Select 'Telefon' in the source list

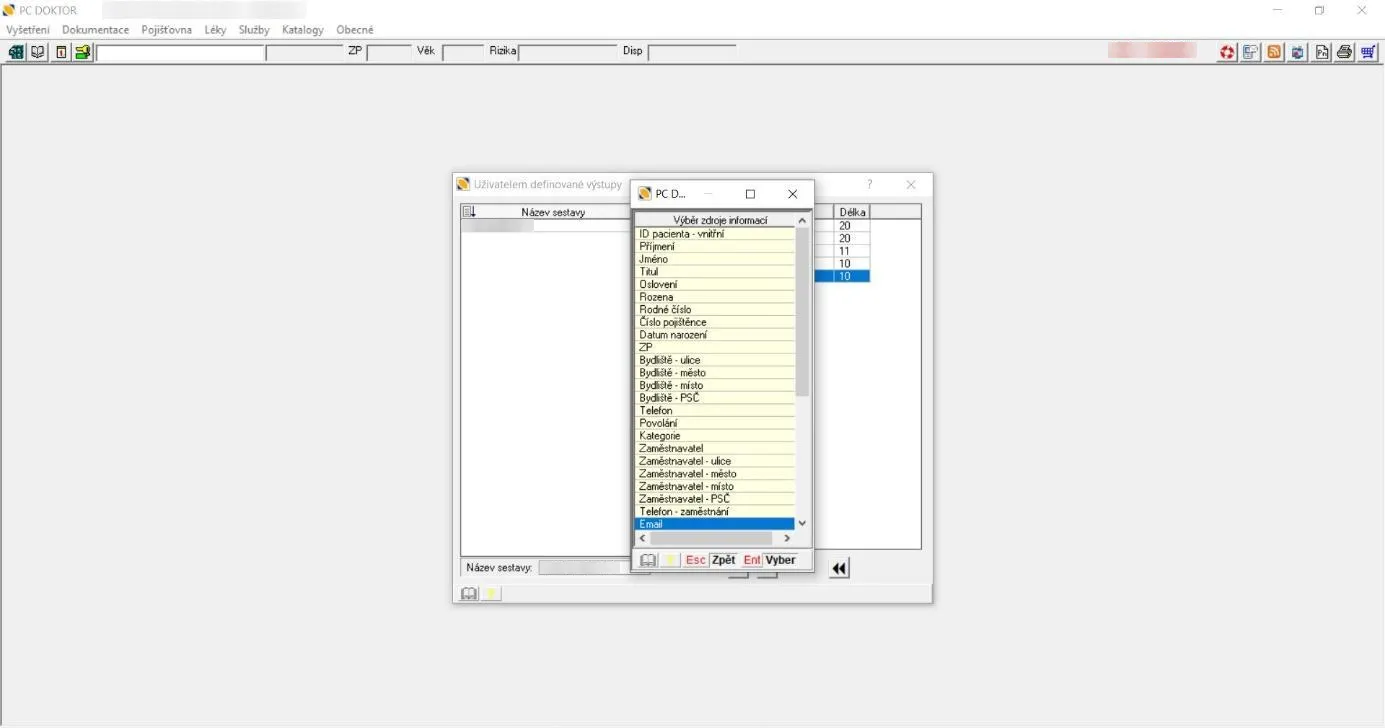click(x=716, y=411)
